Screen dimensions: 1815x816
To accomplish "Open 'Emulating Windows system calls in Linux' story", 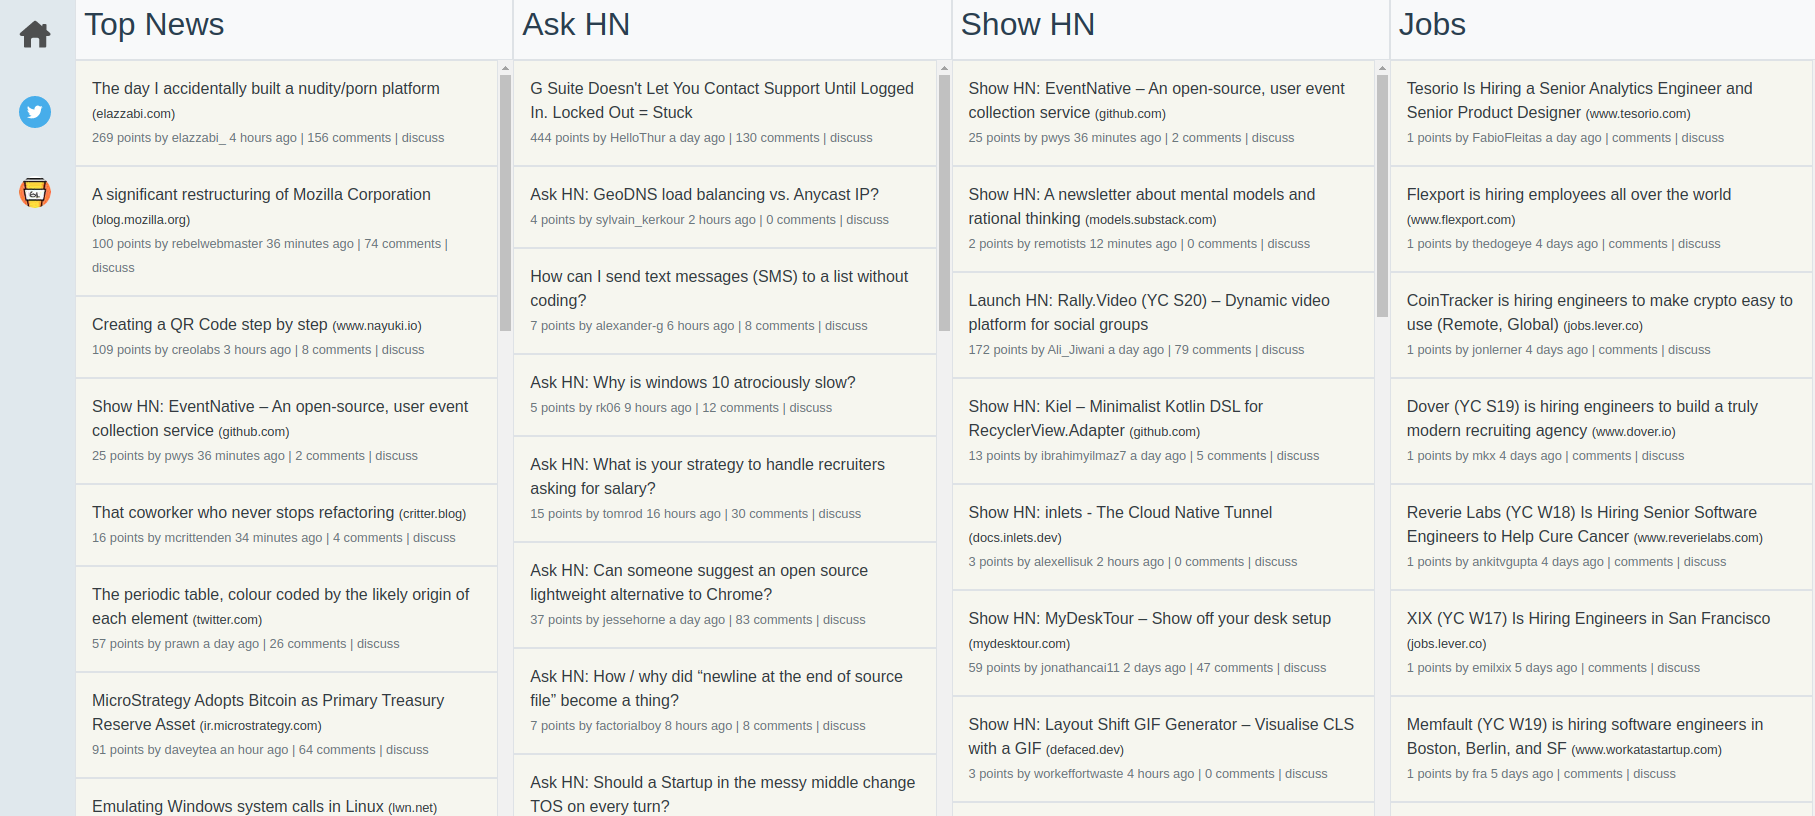I will pyautogui.click(x=238, y=806).
